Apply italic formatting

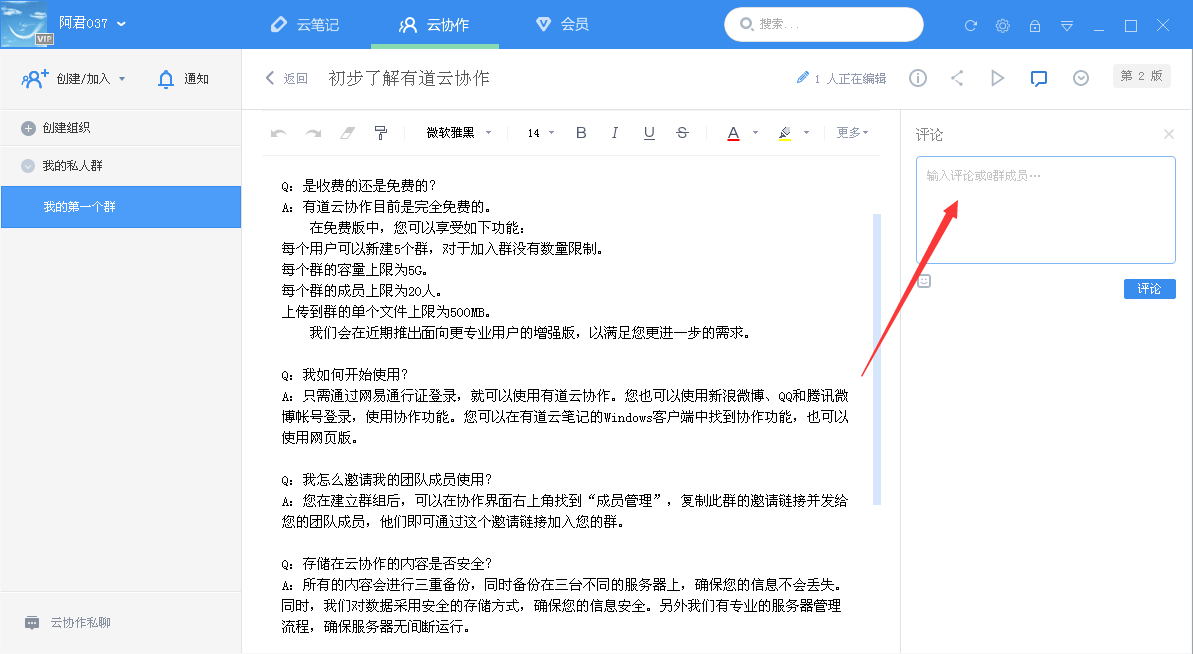click(x=614, y=131)
